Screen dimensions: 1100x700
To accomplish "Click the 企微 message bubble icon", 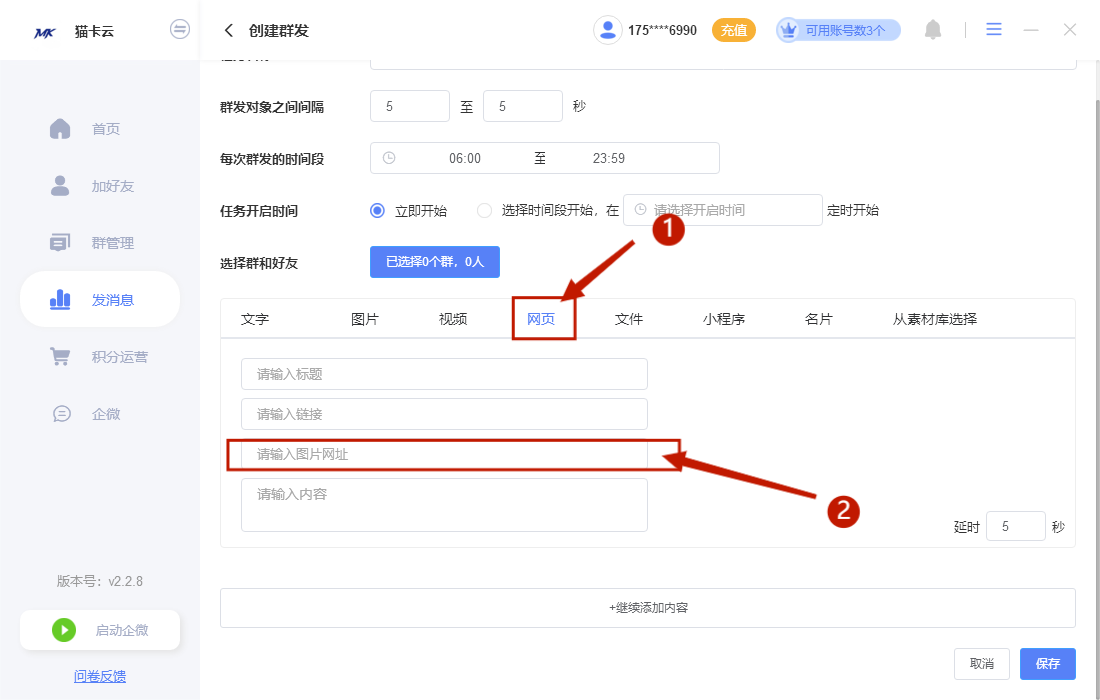I will pyautogui.click(x=62, y=414).
